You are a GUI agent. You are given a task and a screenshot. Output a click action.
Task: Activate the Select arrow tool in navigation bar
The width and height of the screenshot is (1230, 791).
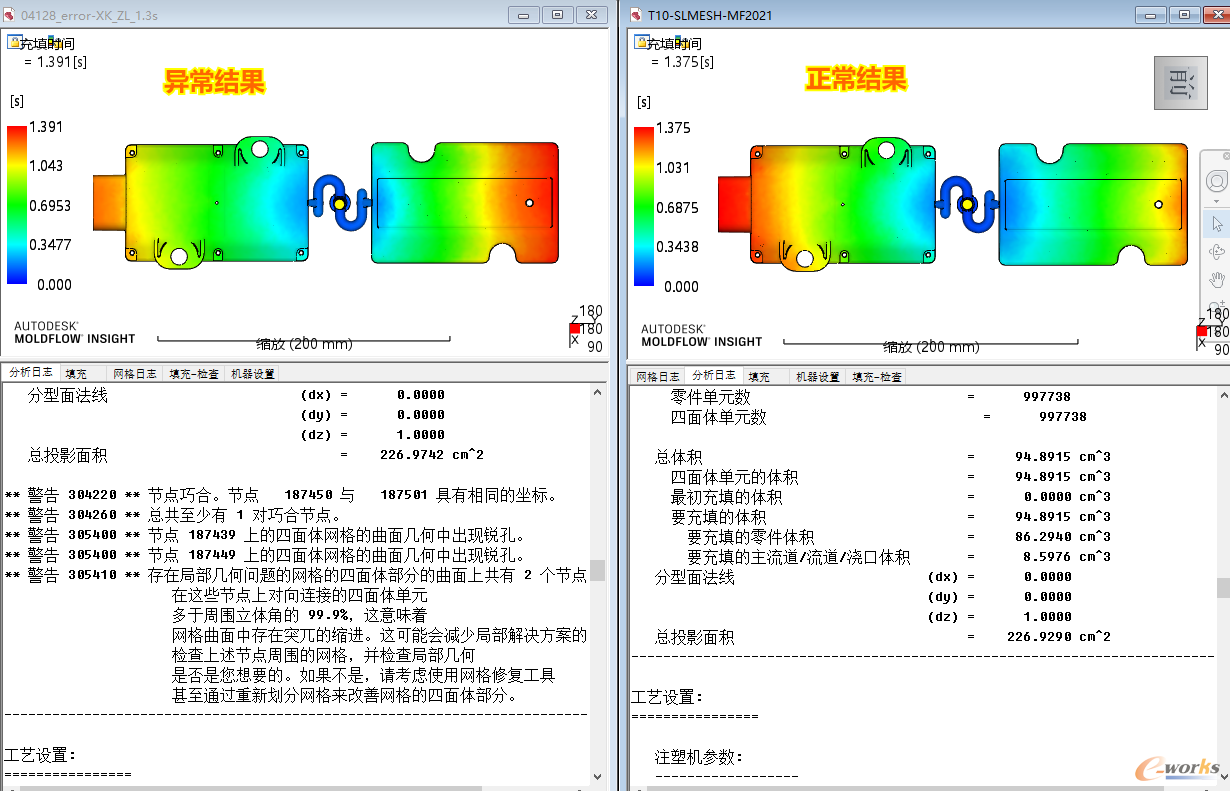point(1217,223)
